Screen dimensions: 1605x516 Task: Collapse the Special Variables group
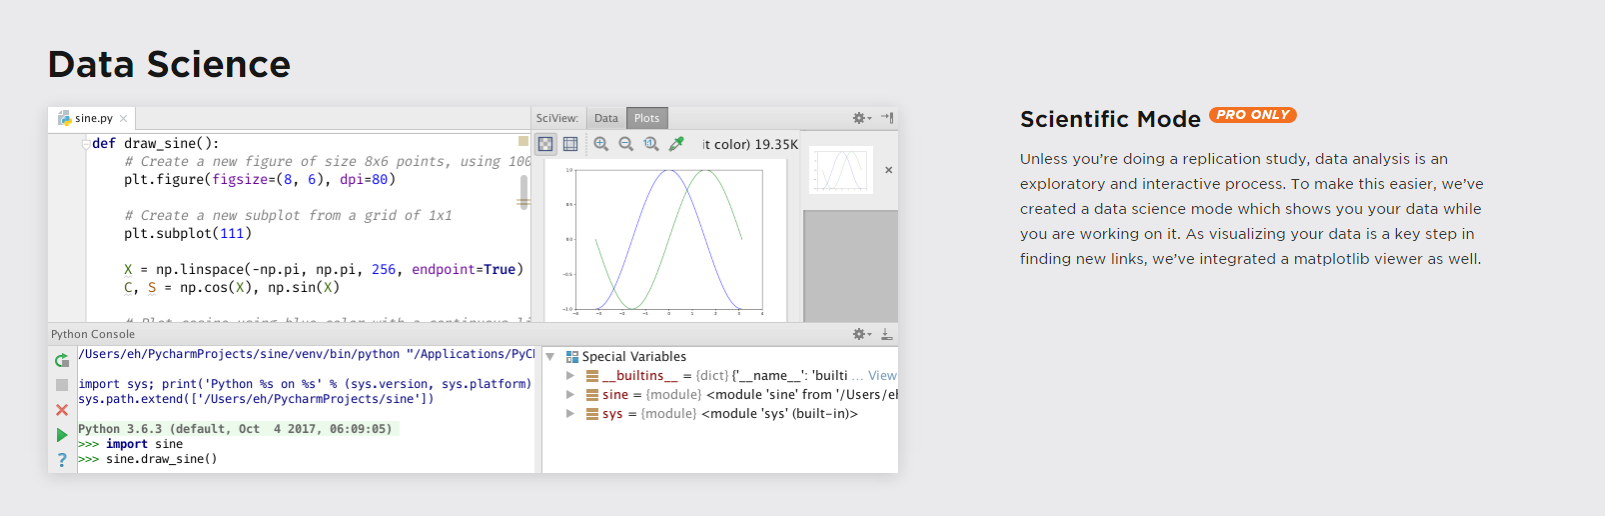coord(550,357)
